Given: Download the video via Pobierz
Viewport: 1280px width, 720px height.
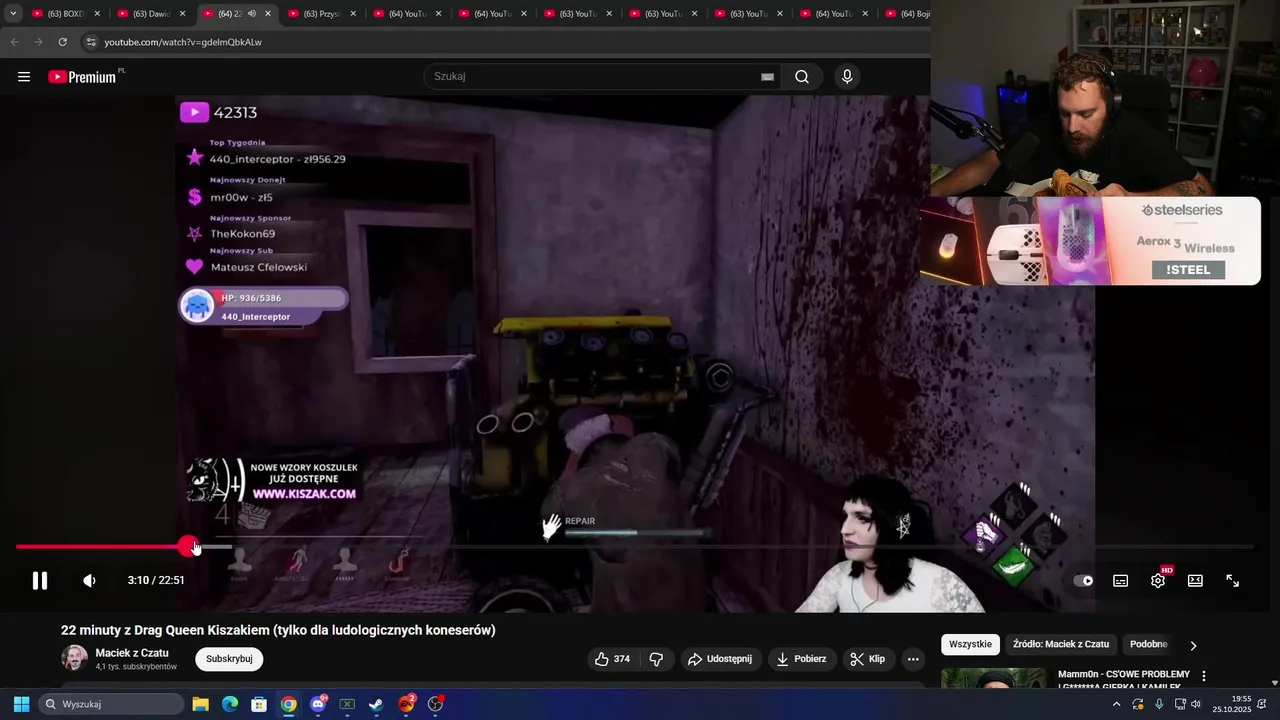Looking at the screenshot, I should (x=802, y=659).
